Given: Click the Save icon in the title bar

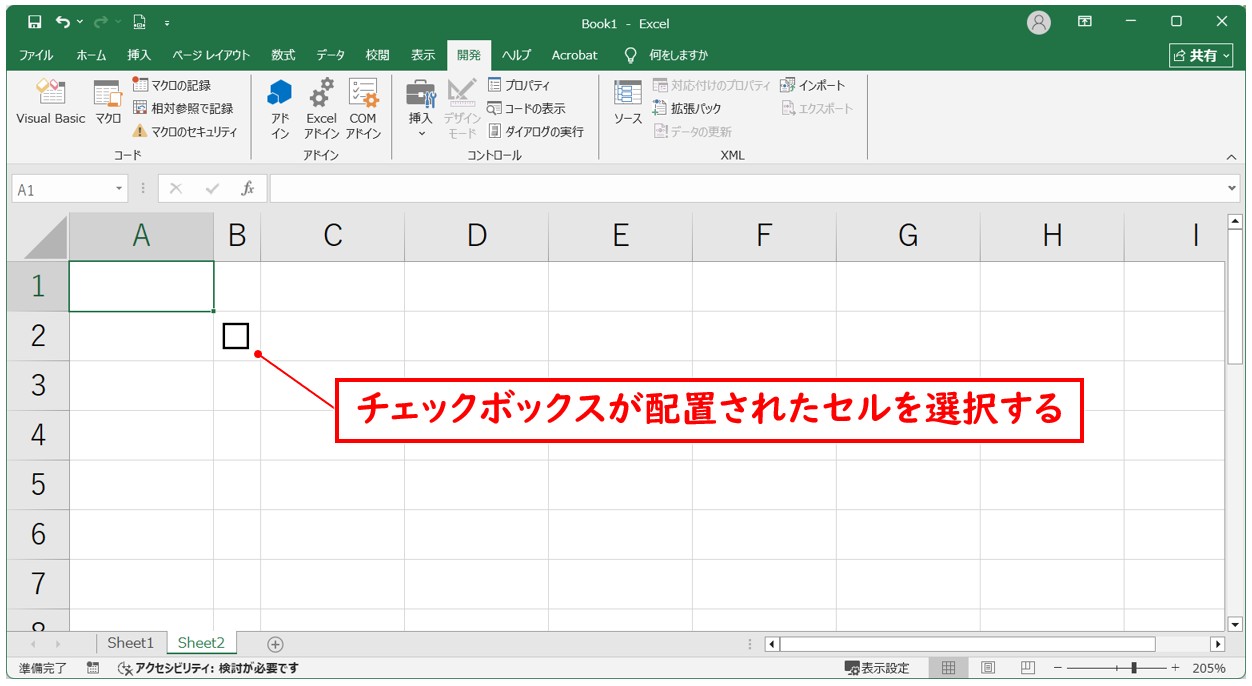Looking at the screenshot, I should [35, 22].
